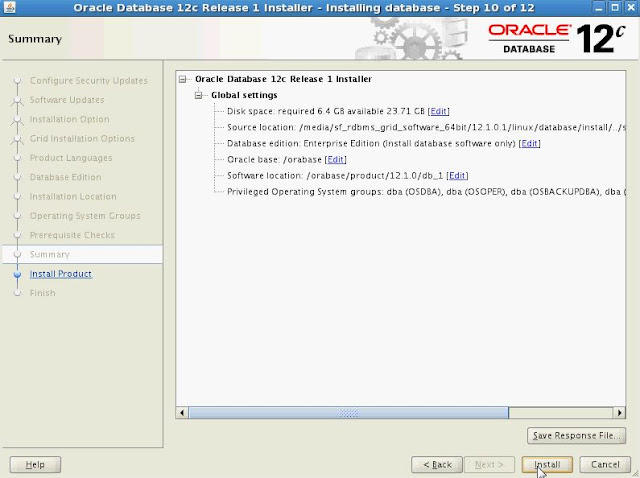Select the Source location row
Image resolution: width=640 pixels, height=478 pixels.
pos(426,127)
